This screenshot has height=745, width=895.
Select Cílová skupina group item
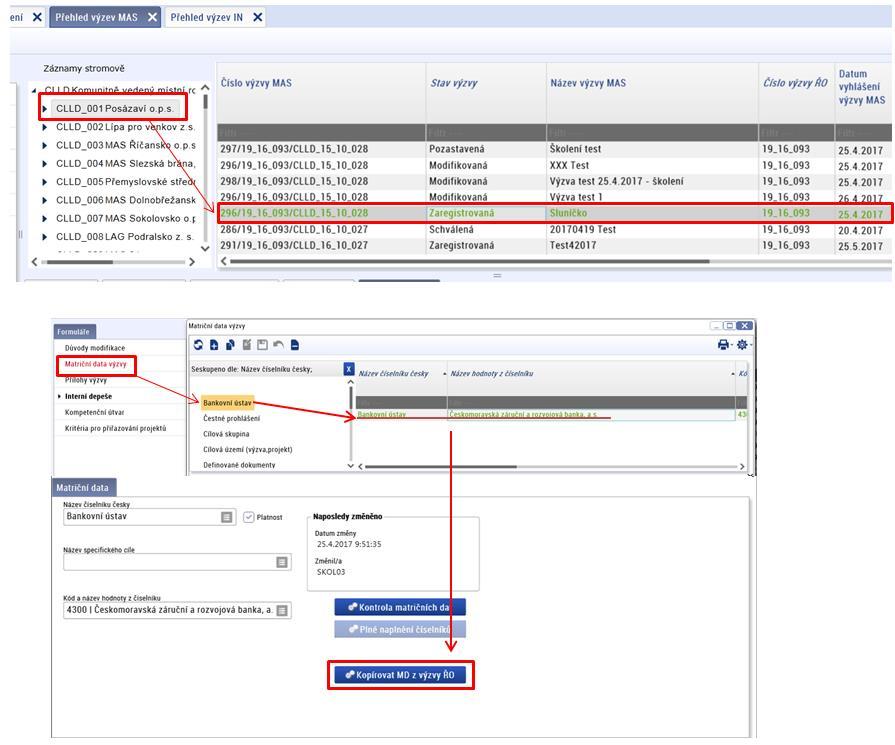tap(226, 434)
